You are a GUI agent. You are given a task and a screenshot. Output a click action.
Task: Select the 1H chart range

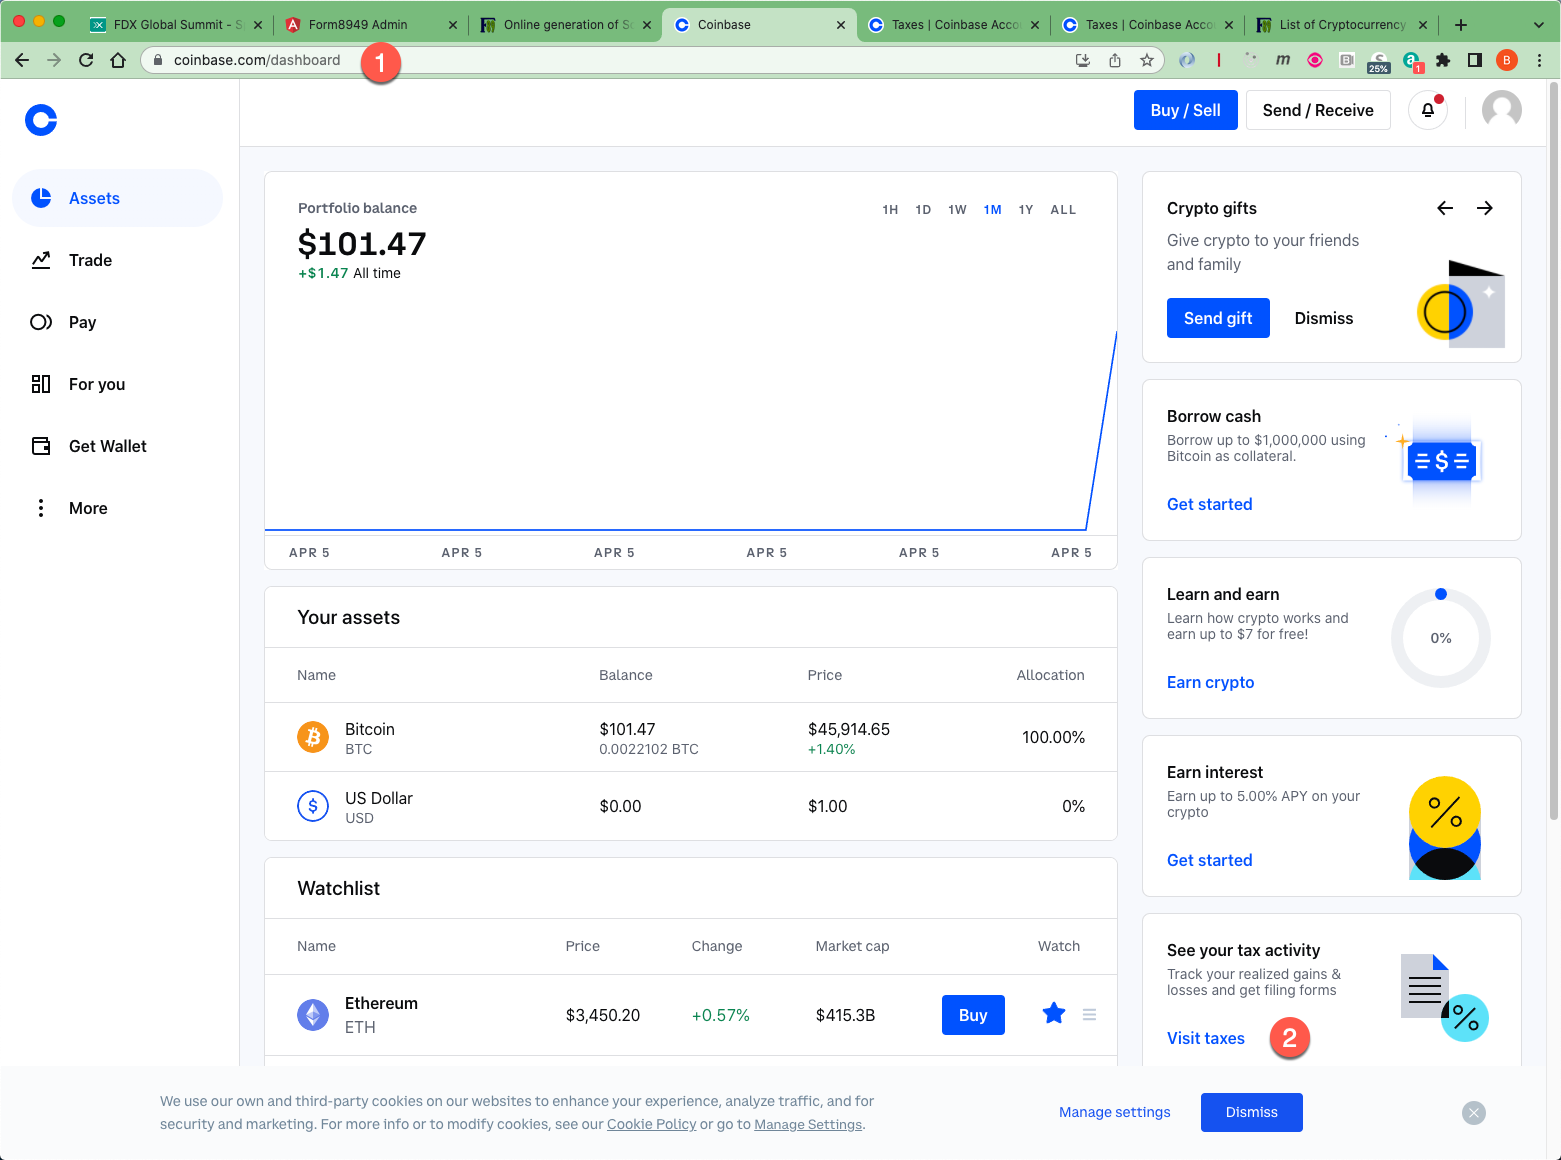click(890, 210)
